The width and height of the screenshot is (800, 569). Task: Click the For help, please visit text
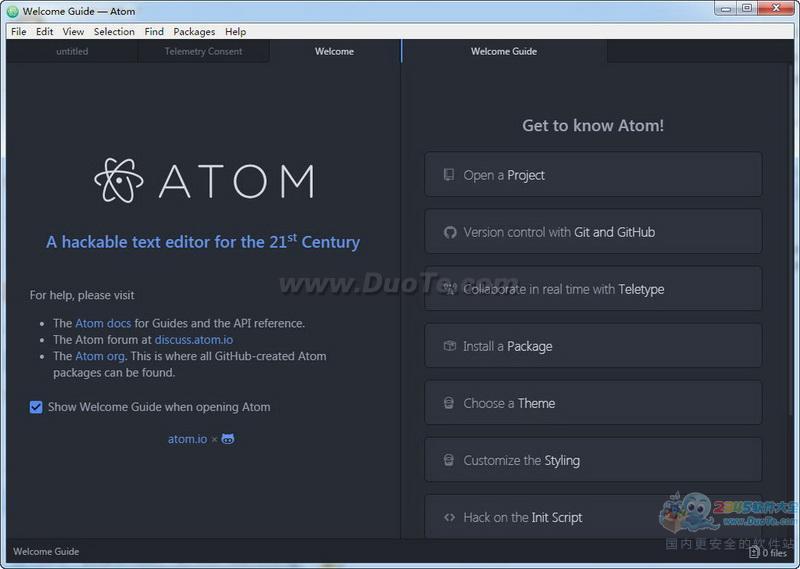point(82,295)
